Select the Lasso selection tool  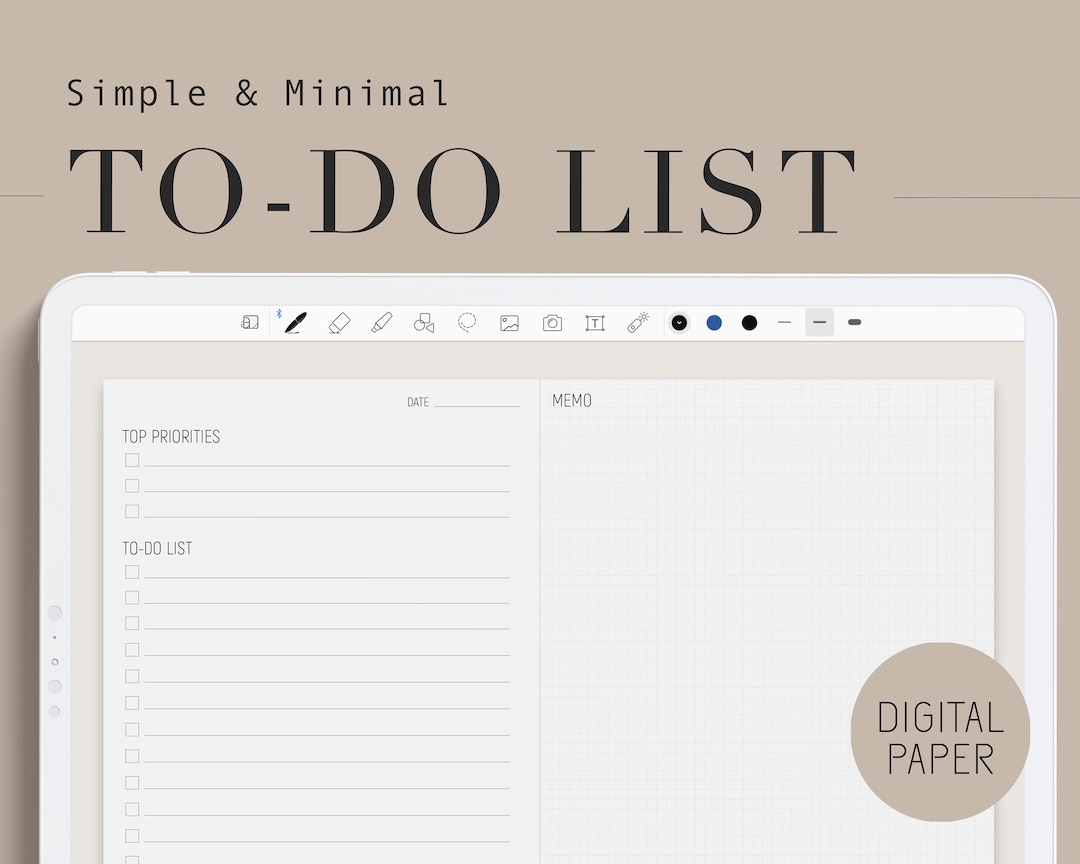(467, 322)
